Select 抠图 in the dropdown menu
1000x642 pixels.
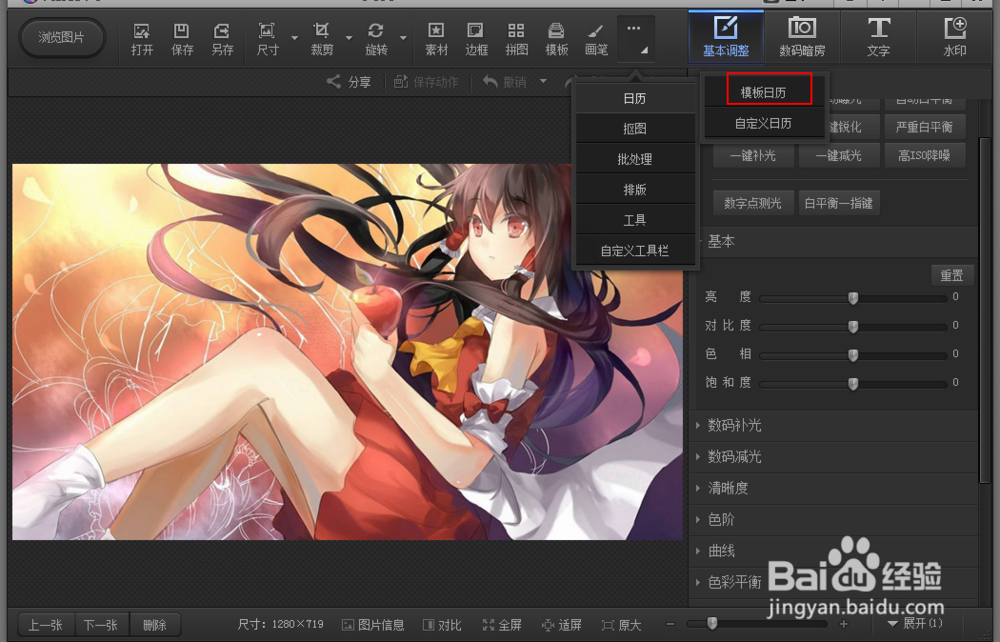point(635,129)
